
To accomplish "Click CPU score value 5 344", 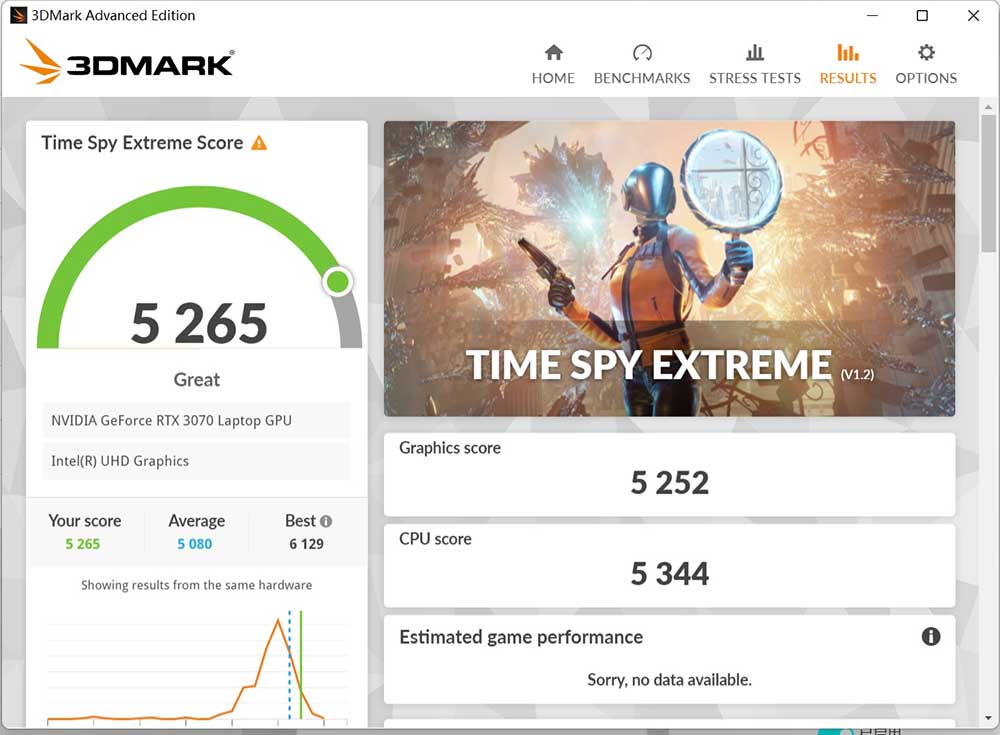I will 670,574.
